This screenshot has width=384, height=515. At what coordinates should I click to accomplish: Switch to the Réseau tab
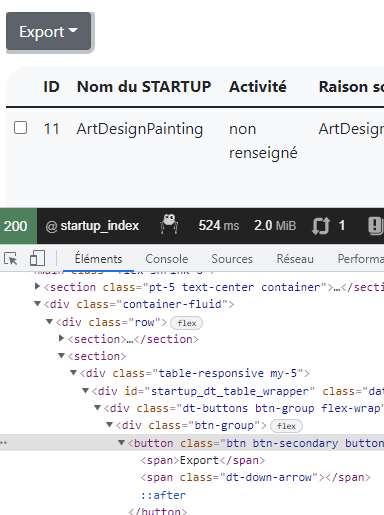[x=295, y=259]
